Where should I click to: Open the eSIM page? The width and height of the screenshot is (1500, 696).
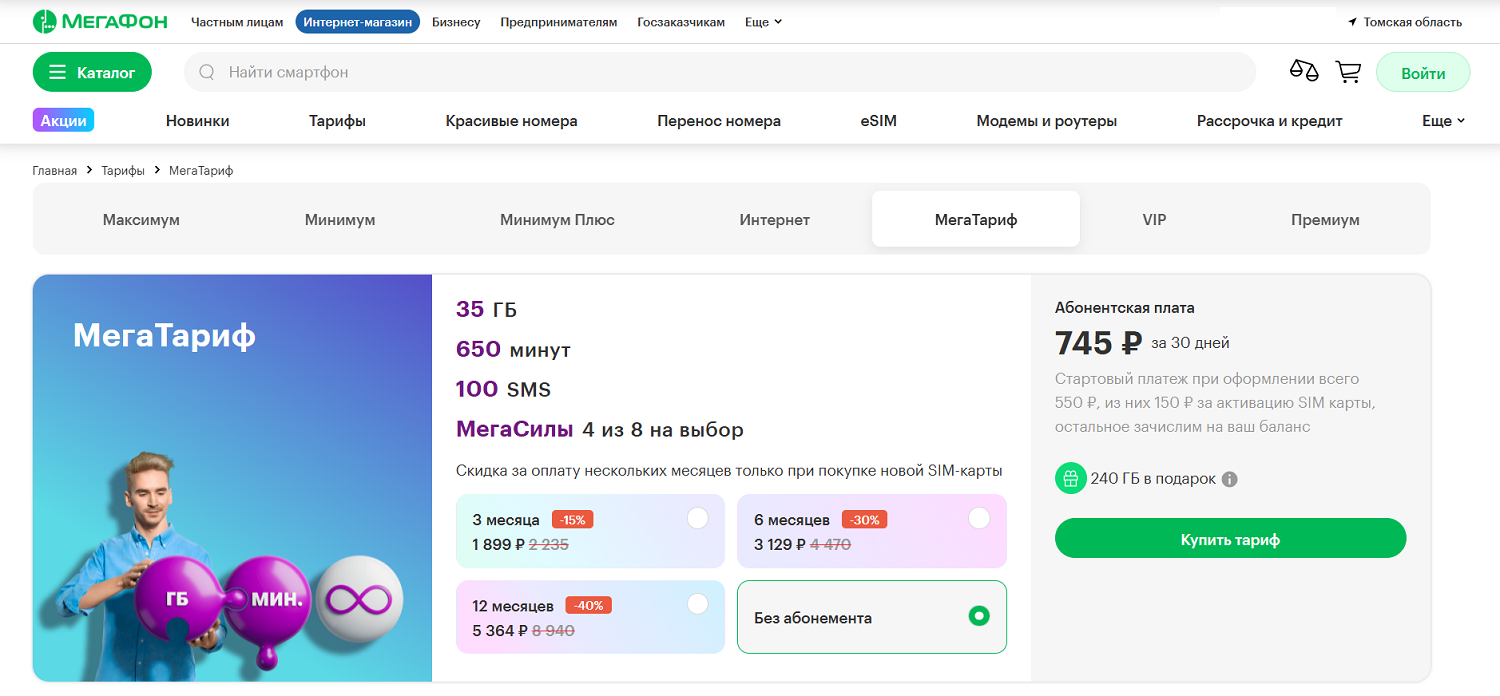878,121
